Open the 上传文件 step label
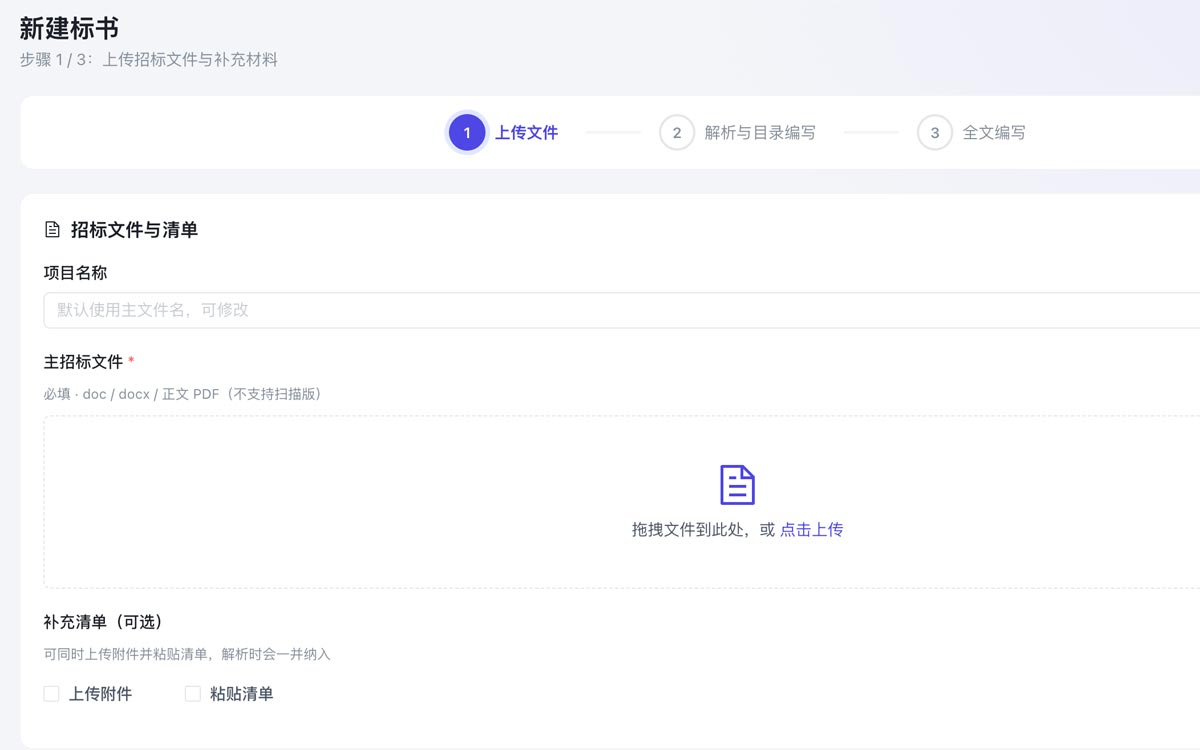 (x=527, y=132)
